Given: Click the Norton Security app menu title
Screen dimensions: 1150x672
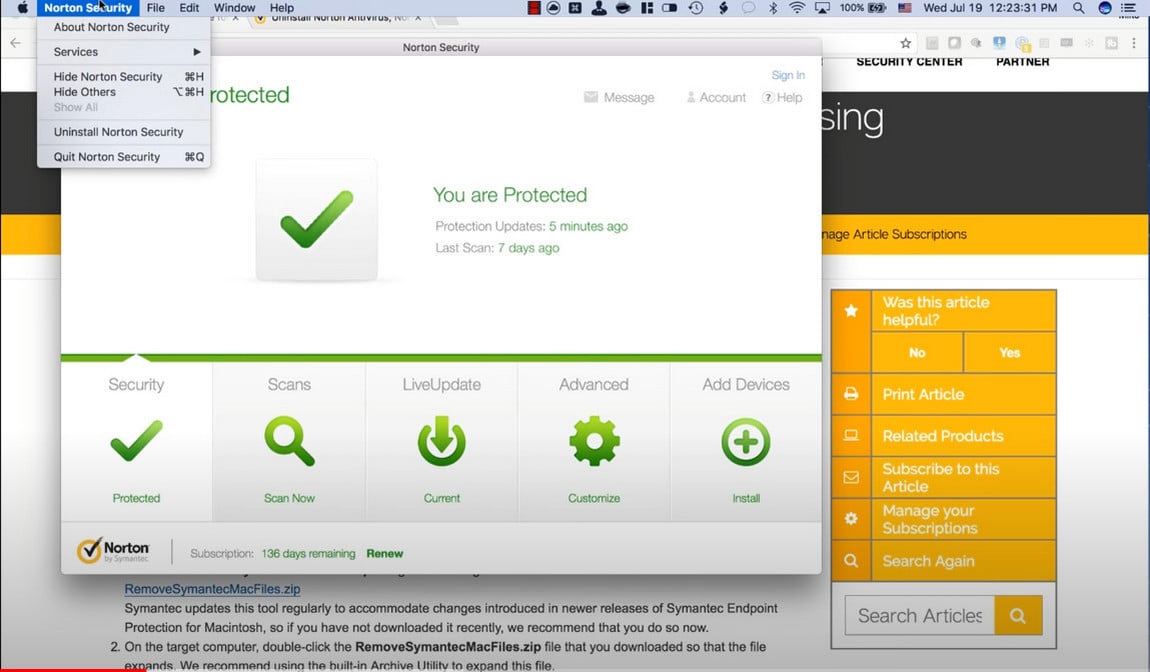Looking at the screenshot, I should 88,8.
